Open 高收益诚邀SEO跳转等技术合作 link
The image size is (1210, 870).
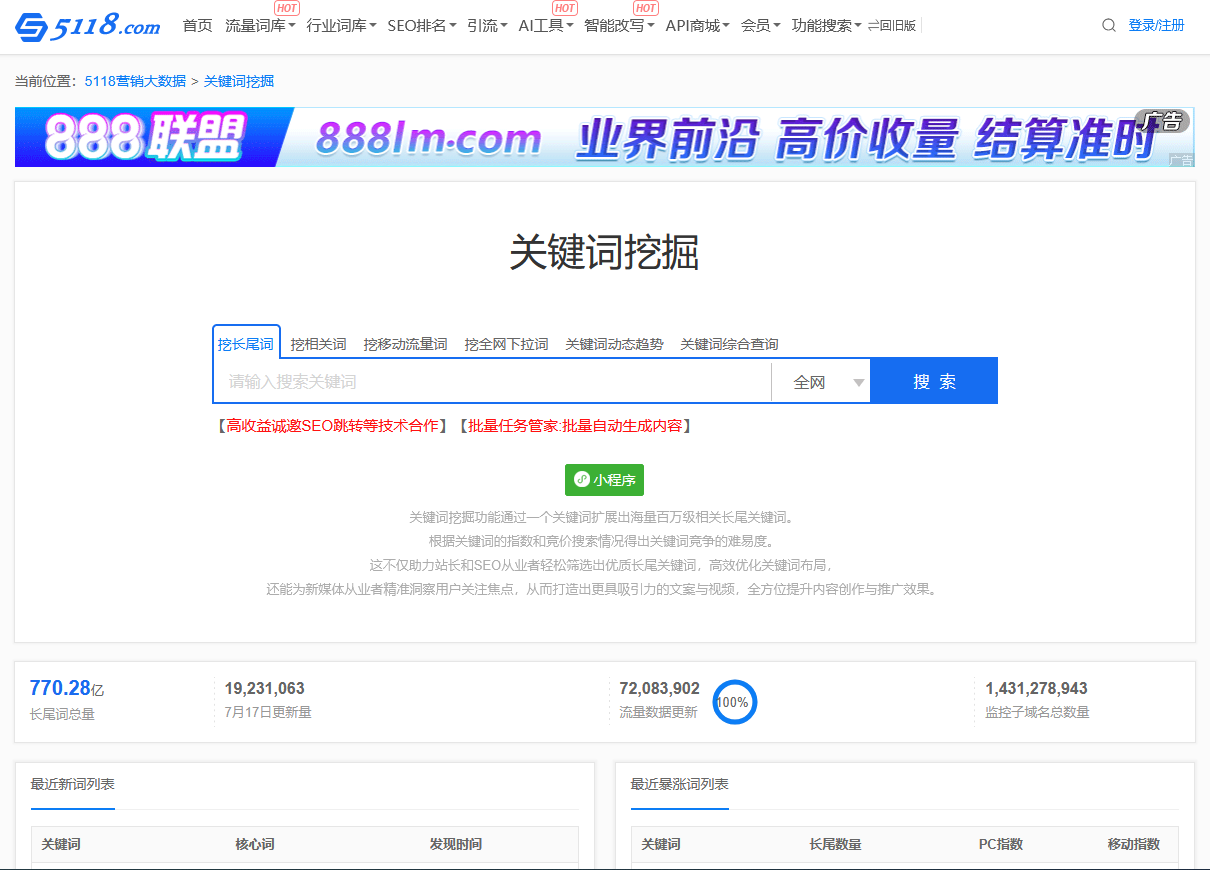332,426
